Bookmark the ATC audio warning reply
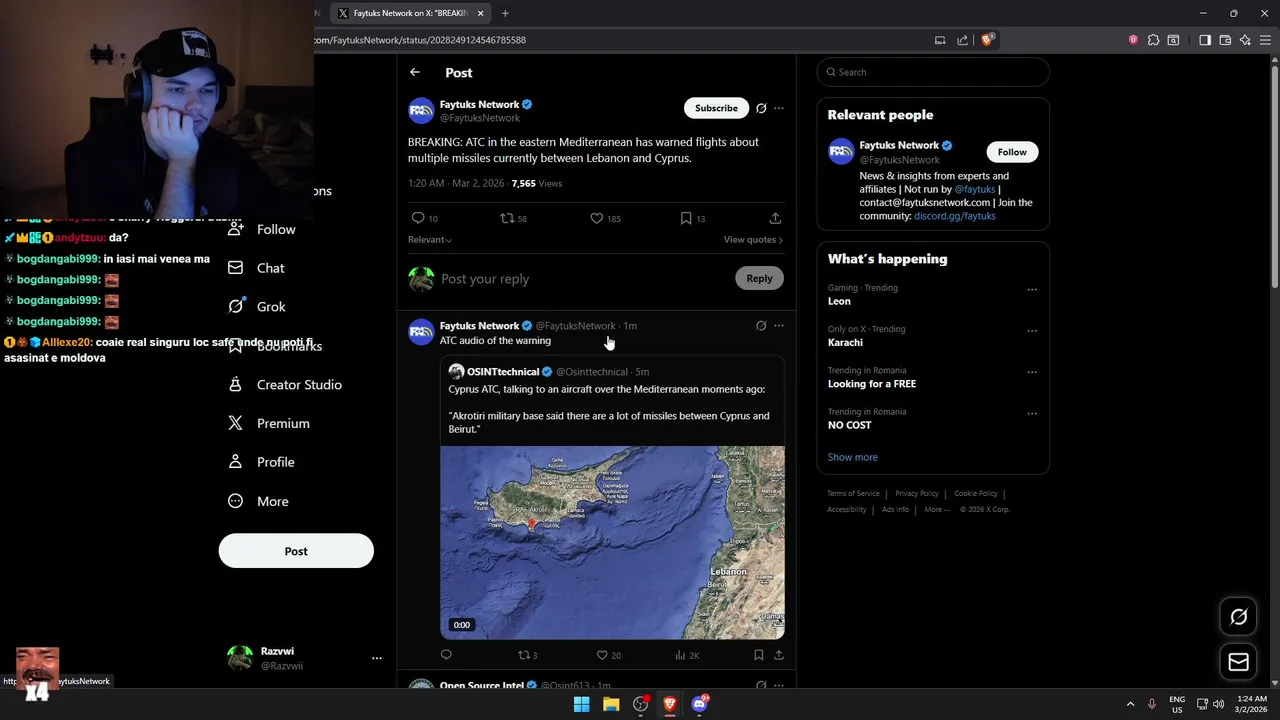Image resolution: width=1280 pixels, height=720 pixels. coord(759,655)
